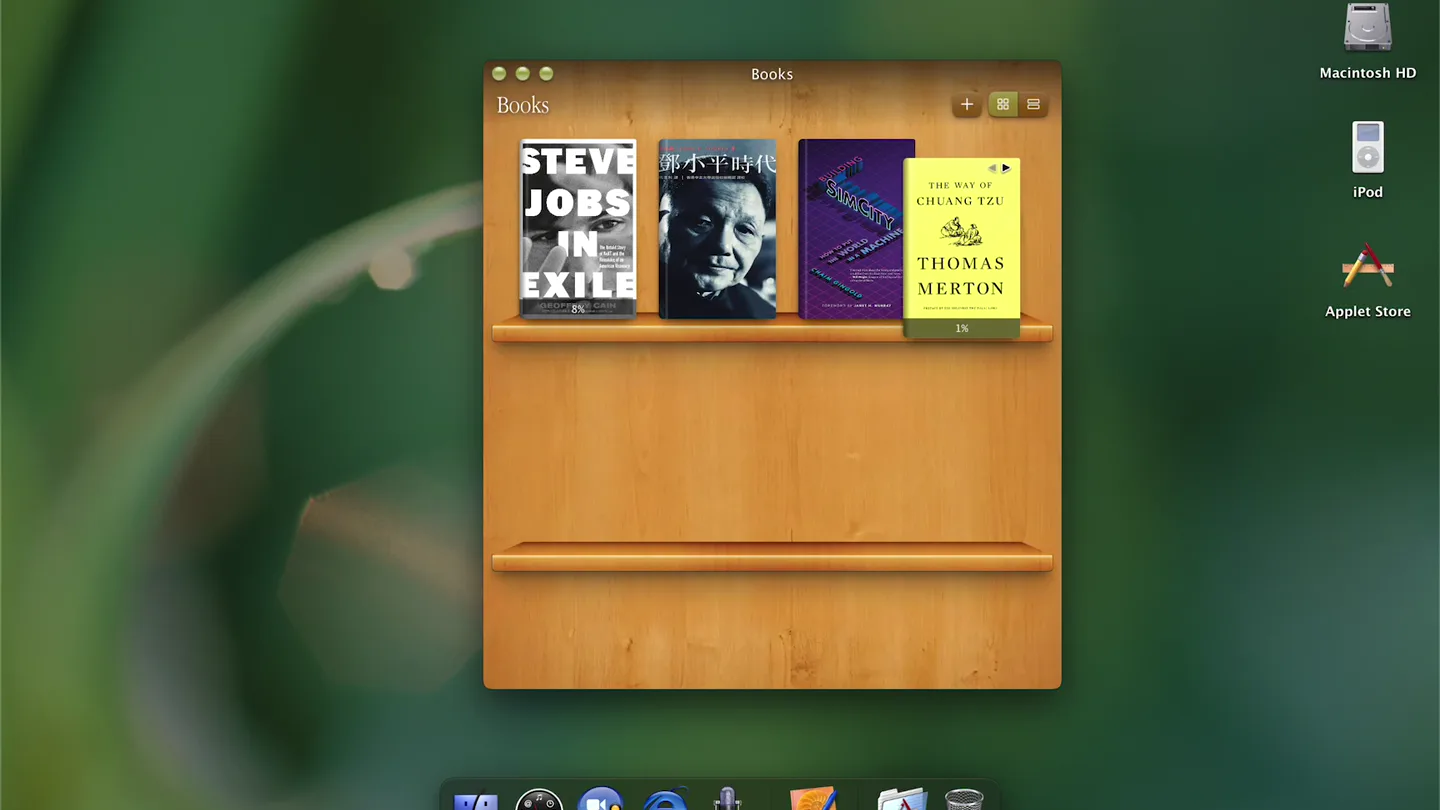Go to next page using right arrow on yellow book
This screenshot has width=1440, height=810.
click(x=1006, y=168)
